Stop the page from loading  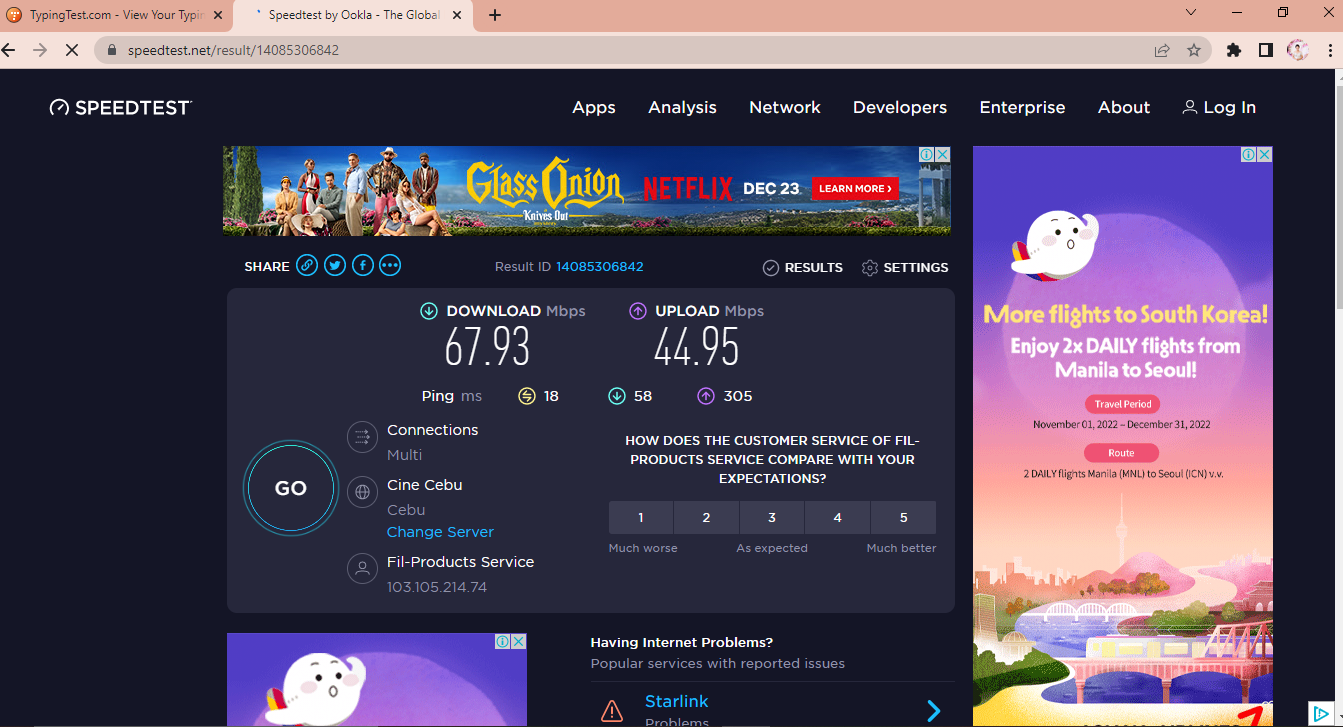(x=71, y=50)
